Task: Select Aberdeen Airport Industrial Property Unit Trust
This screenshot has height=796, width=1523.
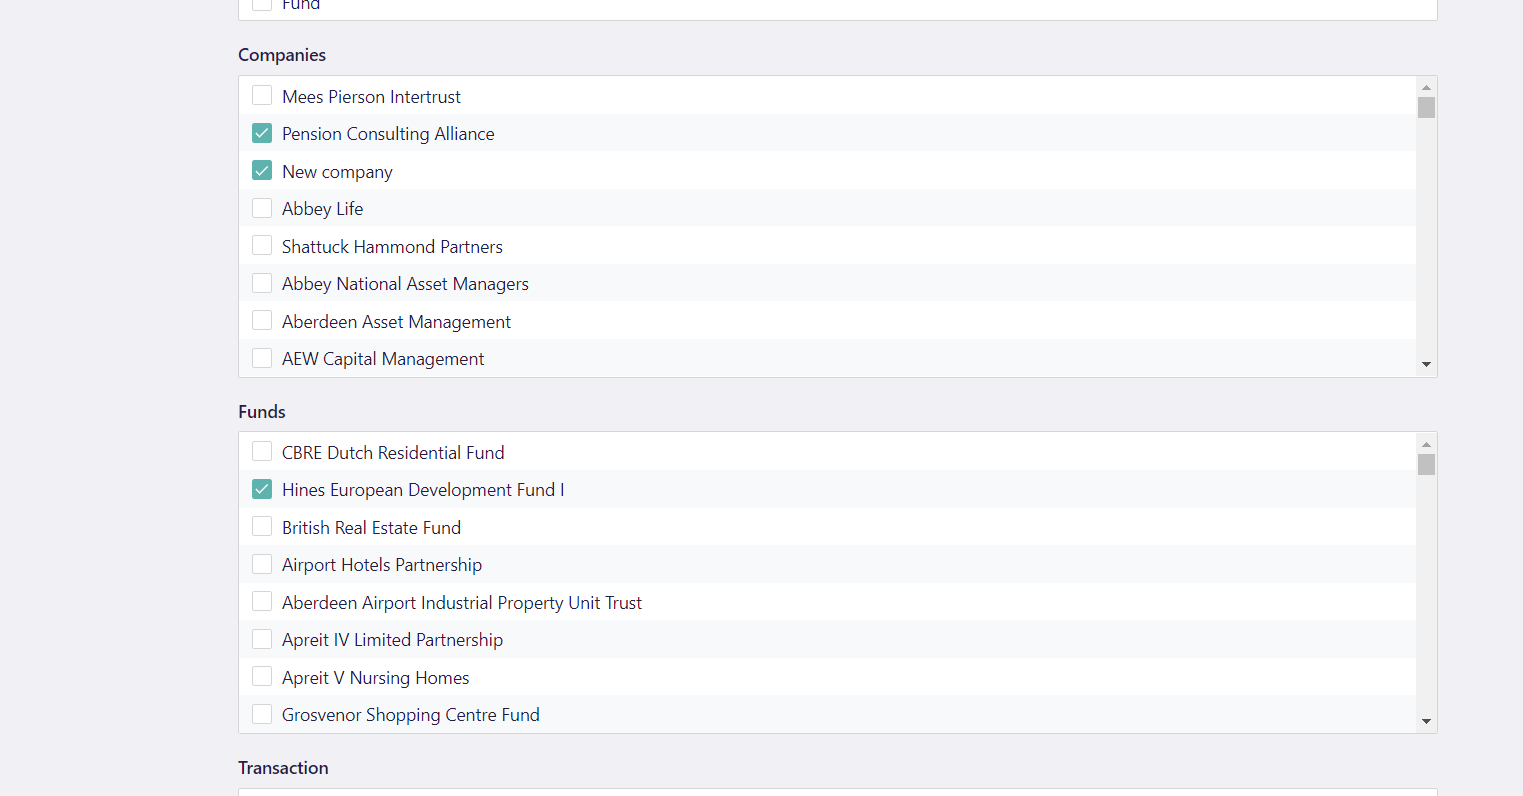Action: (x=461, y=602)
